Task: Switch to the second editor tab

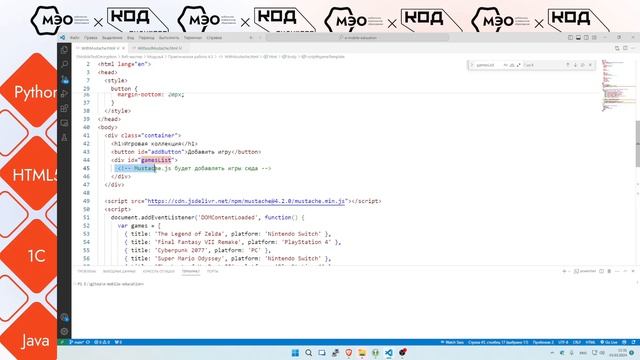Action: click(158, 48)
